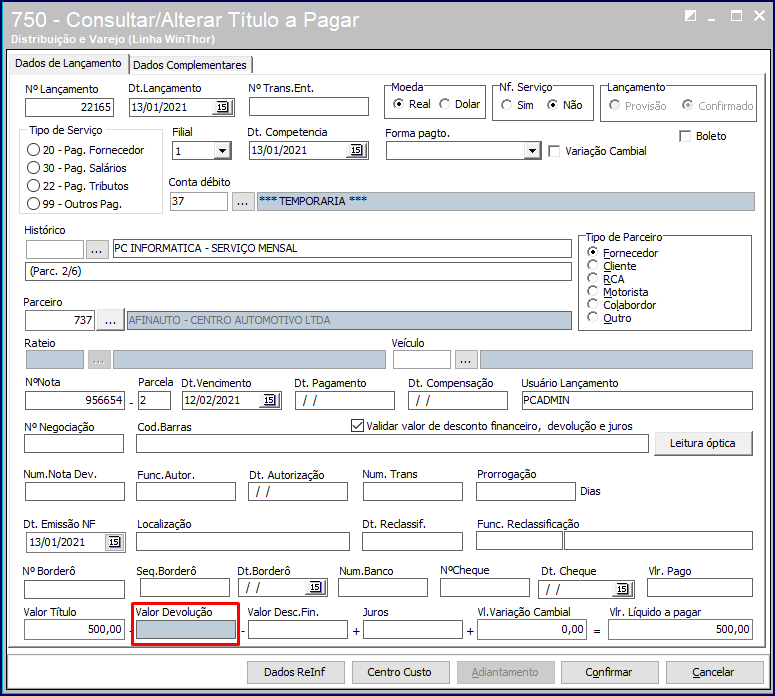Click Valor Título field

point(74,630)
